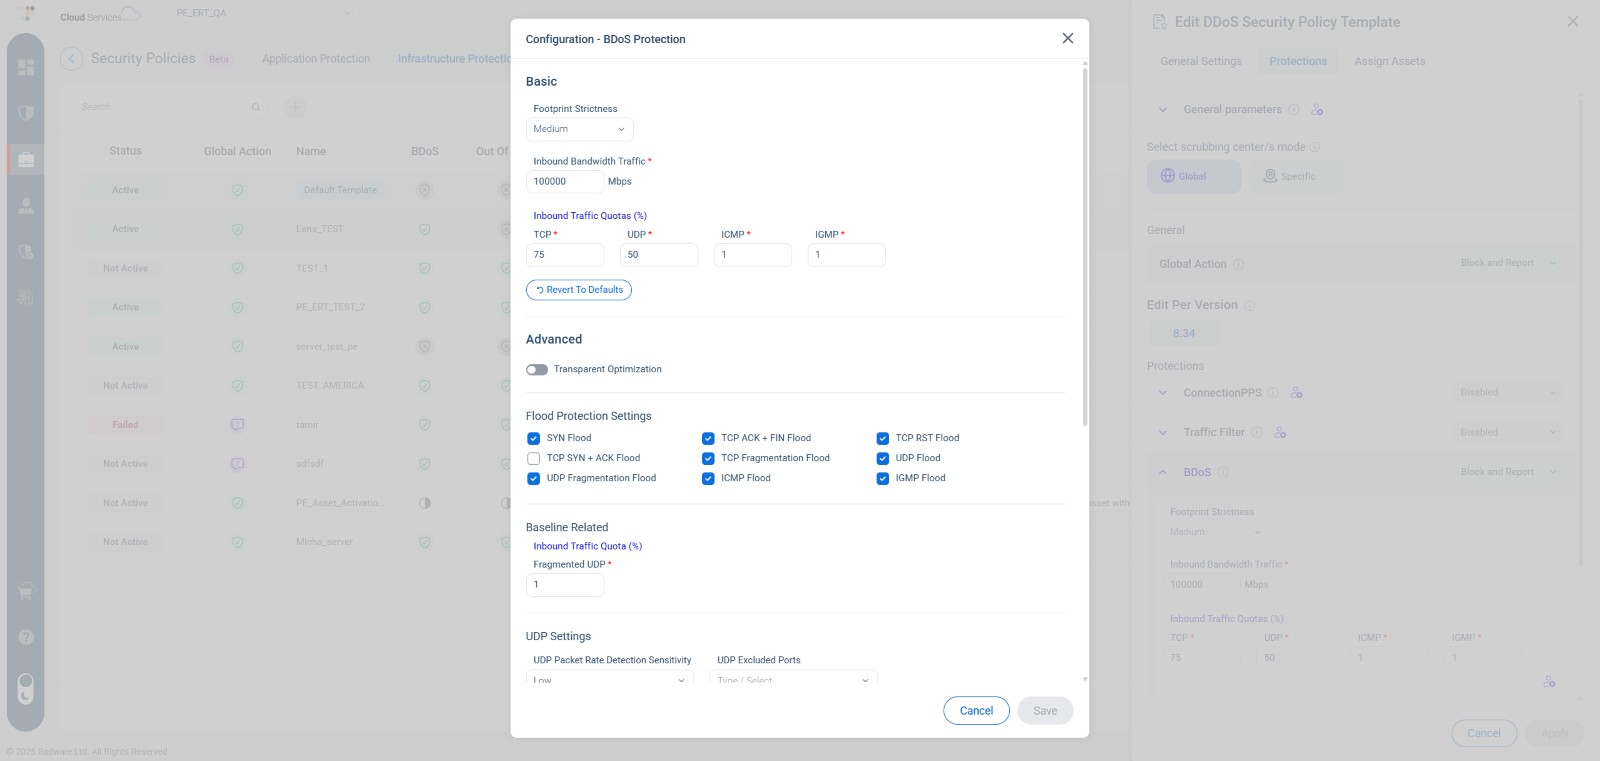Toggle the Transparent Optimization switch

pos(537,370)
